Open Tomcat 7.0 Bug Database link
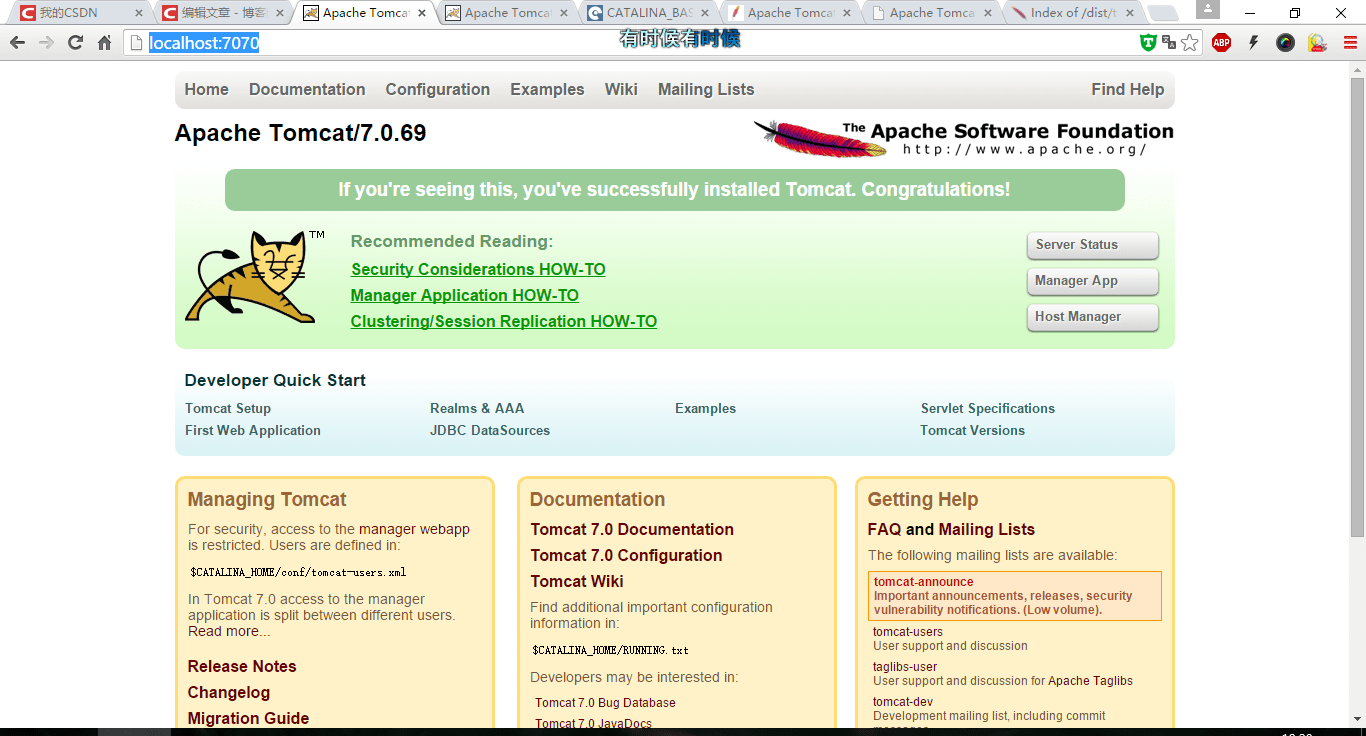This screenshot has width=1366, height=736. [605, 703]
